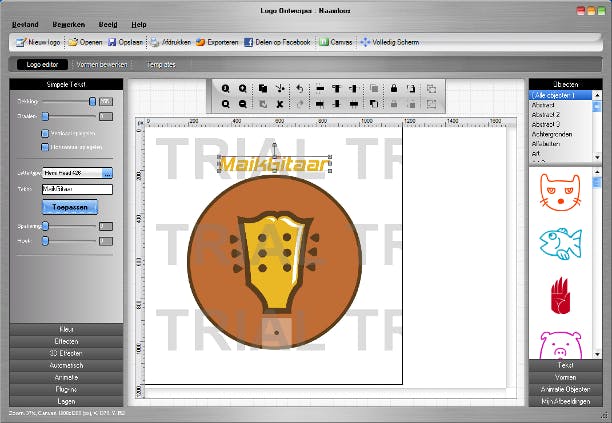This screenshot has width=612, height=423.
Task: Pick the orange cat face object
Action: pyautogui.click(x=560, y=192)
